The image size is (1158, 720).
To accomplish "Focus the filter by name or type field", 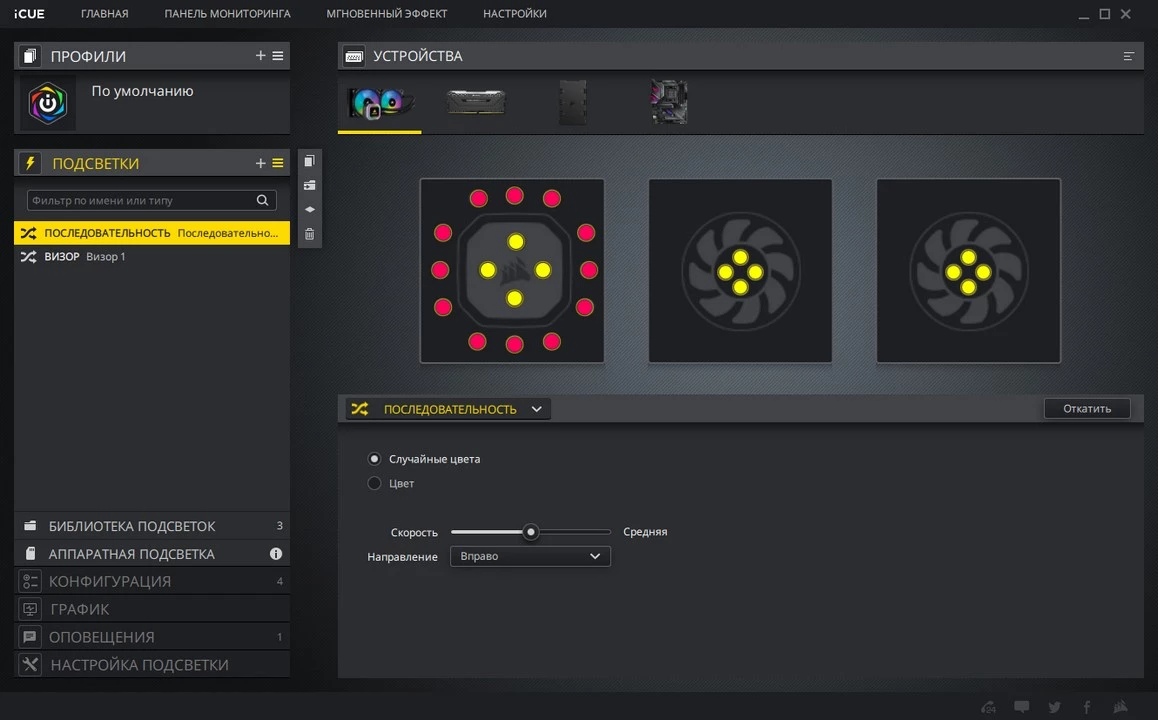I will coord(151,200).
